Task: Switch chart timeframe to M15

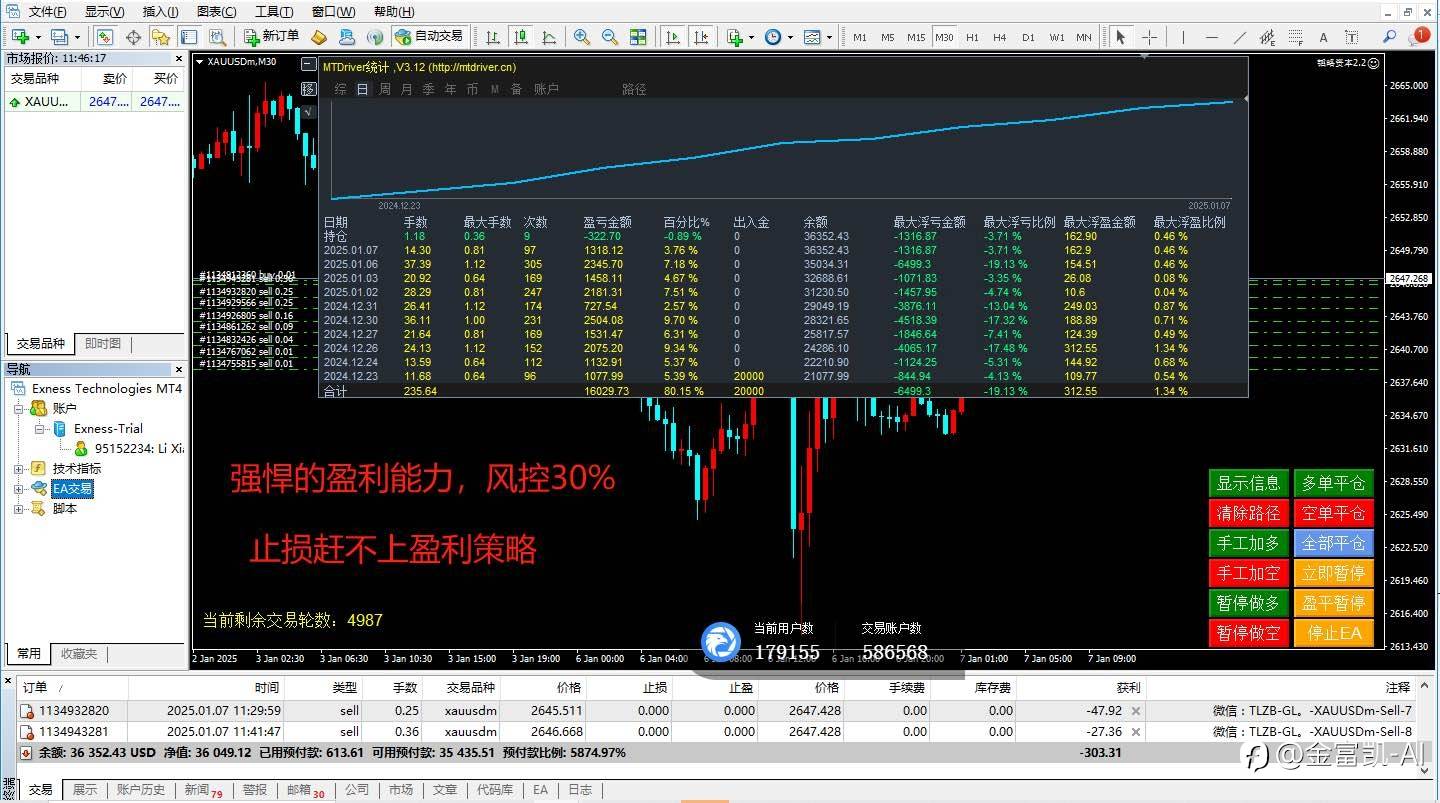Action: tap(916, 37)
